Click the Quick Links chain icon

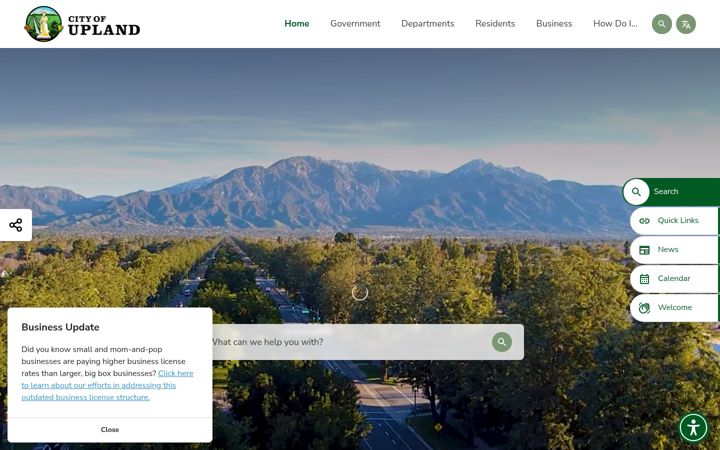click(x=644, y=221)
